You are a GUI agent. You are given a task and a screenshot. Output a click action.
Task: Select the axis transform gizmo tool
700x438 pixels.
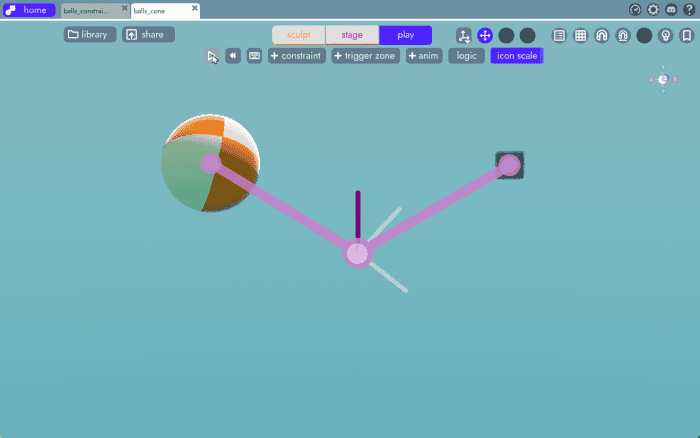[464, 35]
